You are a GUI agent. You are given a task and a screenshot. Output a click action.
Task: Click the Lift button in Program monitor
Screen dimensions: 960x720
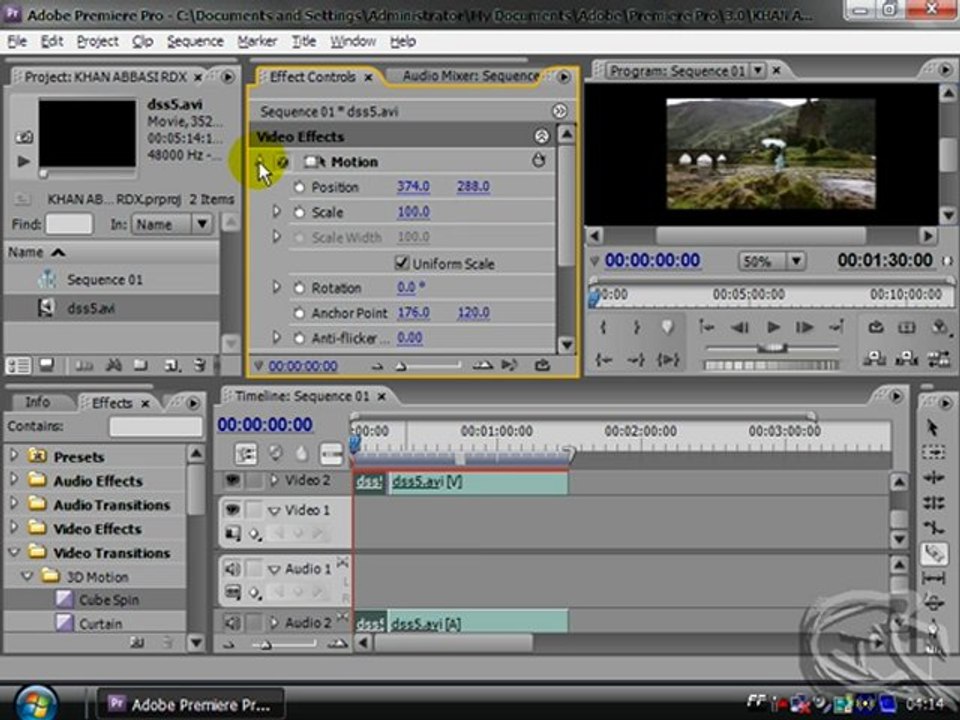click(874, 359)
